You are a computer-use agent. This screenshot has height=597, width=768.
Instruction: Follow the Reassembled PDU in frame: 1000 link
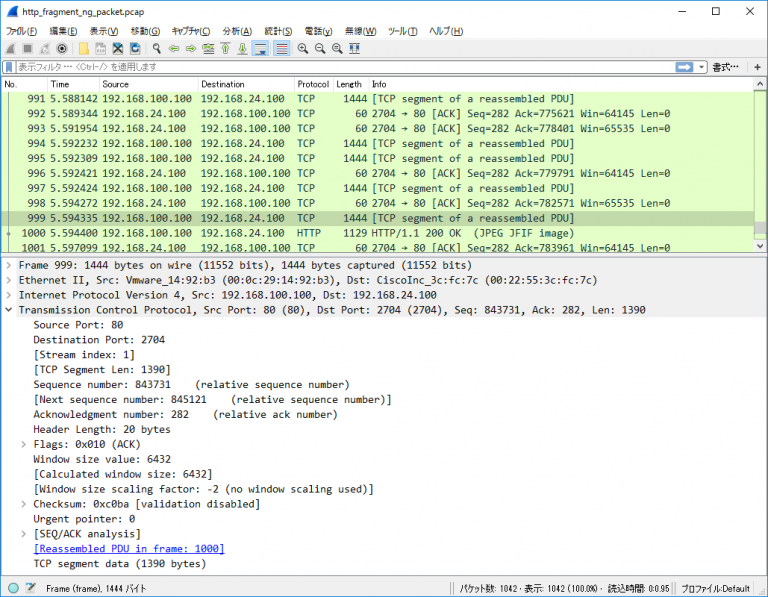tap(129, 549)
